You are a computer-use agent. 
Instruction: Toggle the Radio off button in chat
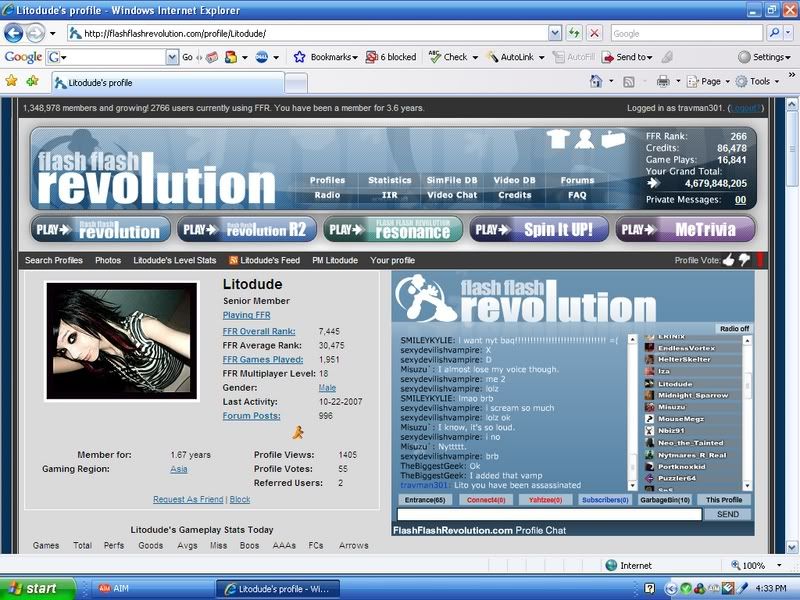click(734, 328)
